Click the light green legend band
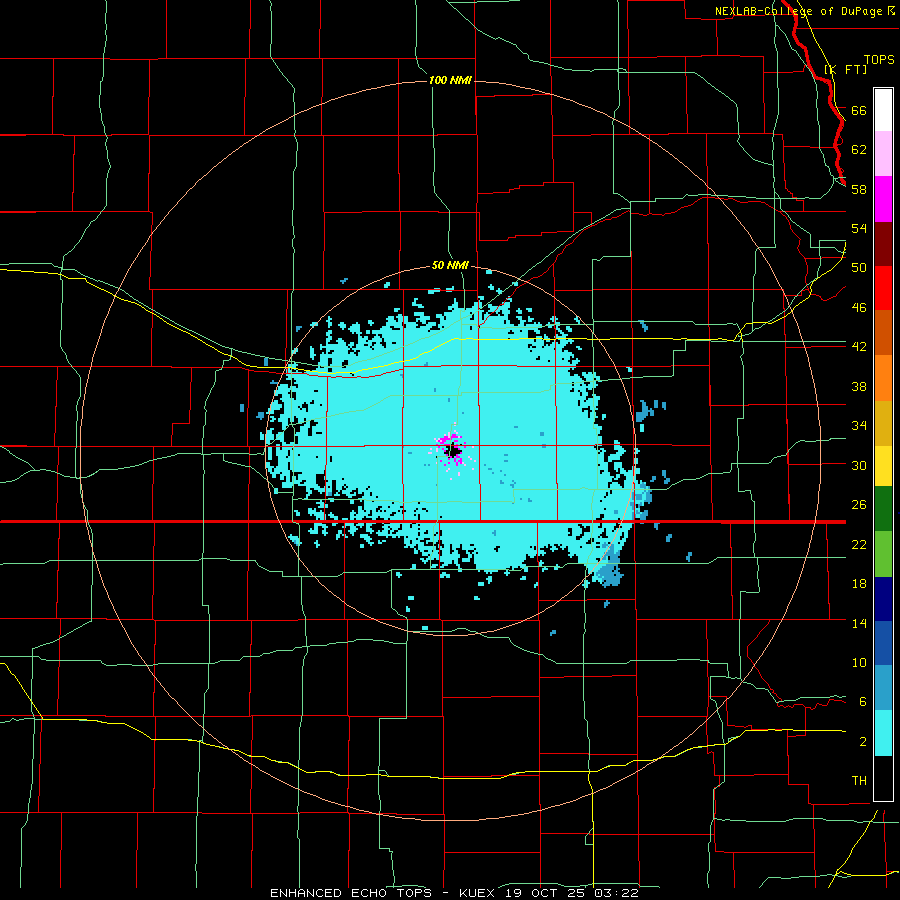This screenshot has width=900, height=900. (x=883, y=554)
